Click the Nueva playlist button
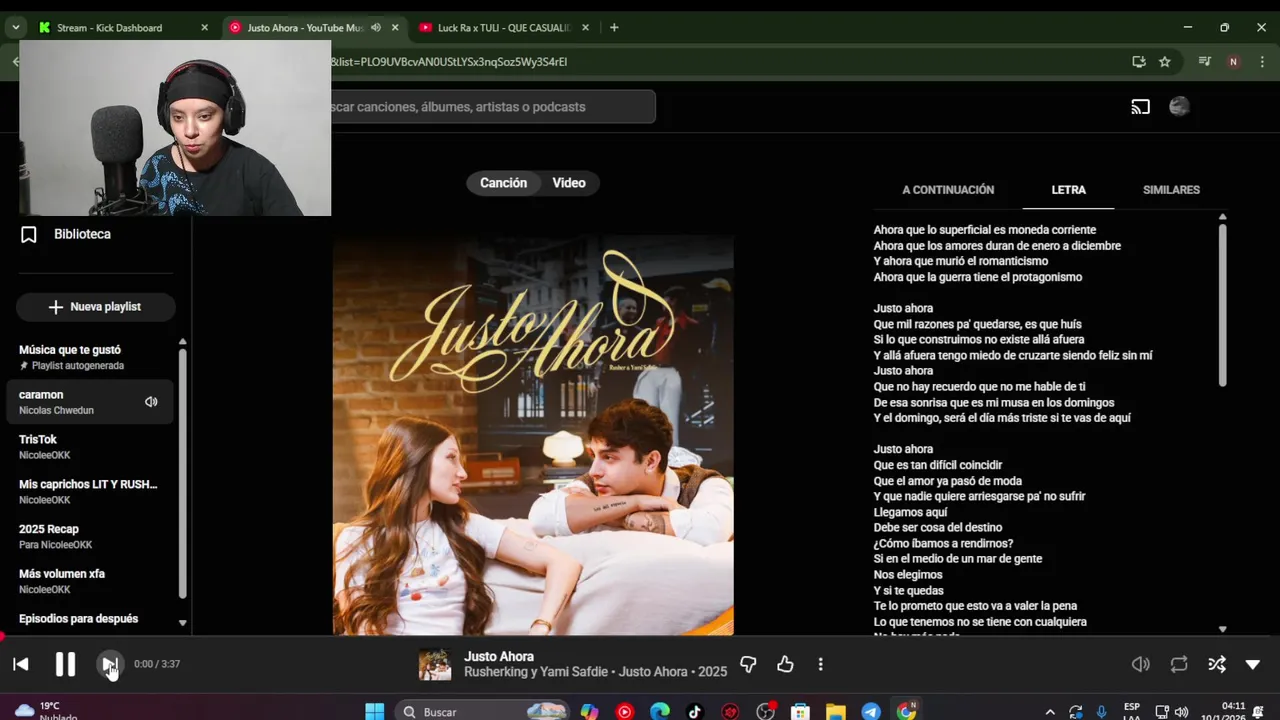Screen dimensions: 1280x720 [x=95, y=307]
